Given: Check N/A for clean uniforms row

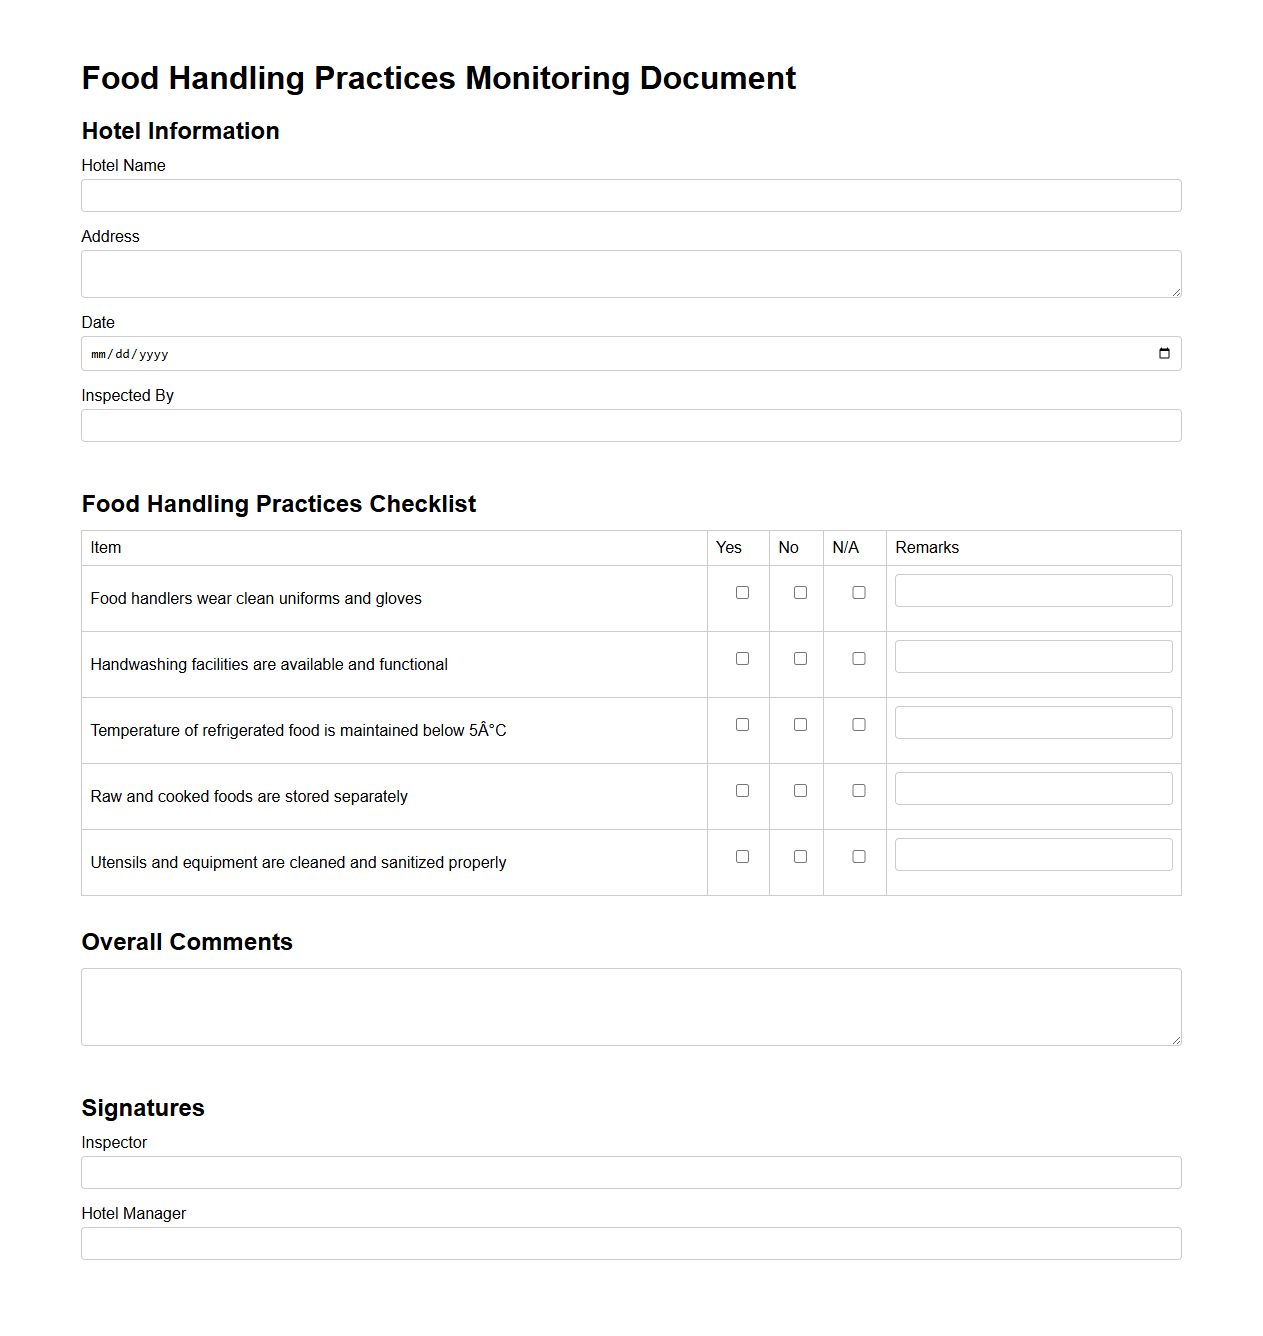Looking at the screenshot, I should click(x=858, y=592).
